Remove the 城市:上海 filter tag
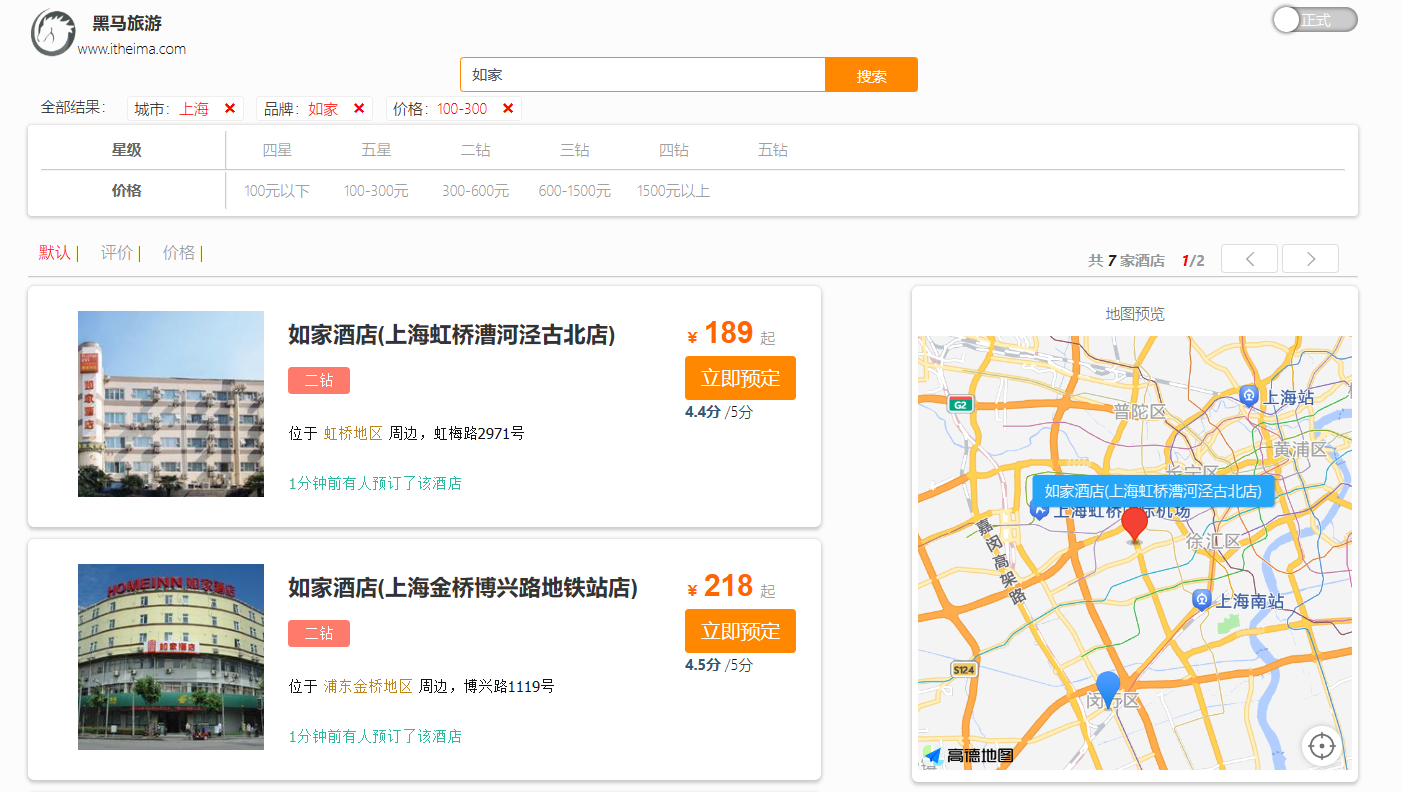Image resolution: width=1402 pixels, height=792 pixels. 229,108
